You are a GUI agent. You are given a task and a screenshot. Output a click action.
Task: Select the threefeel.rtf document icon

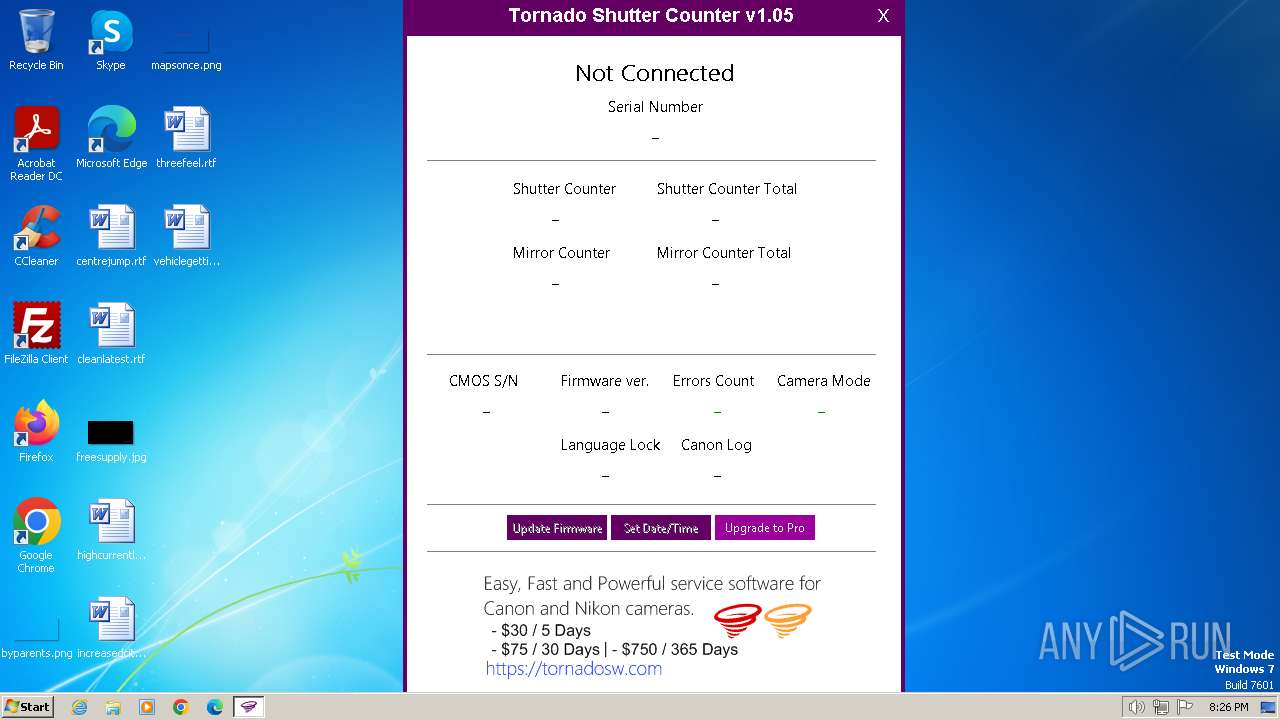[186, 138]
